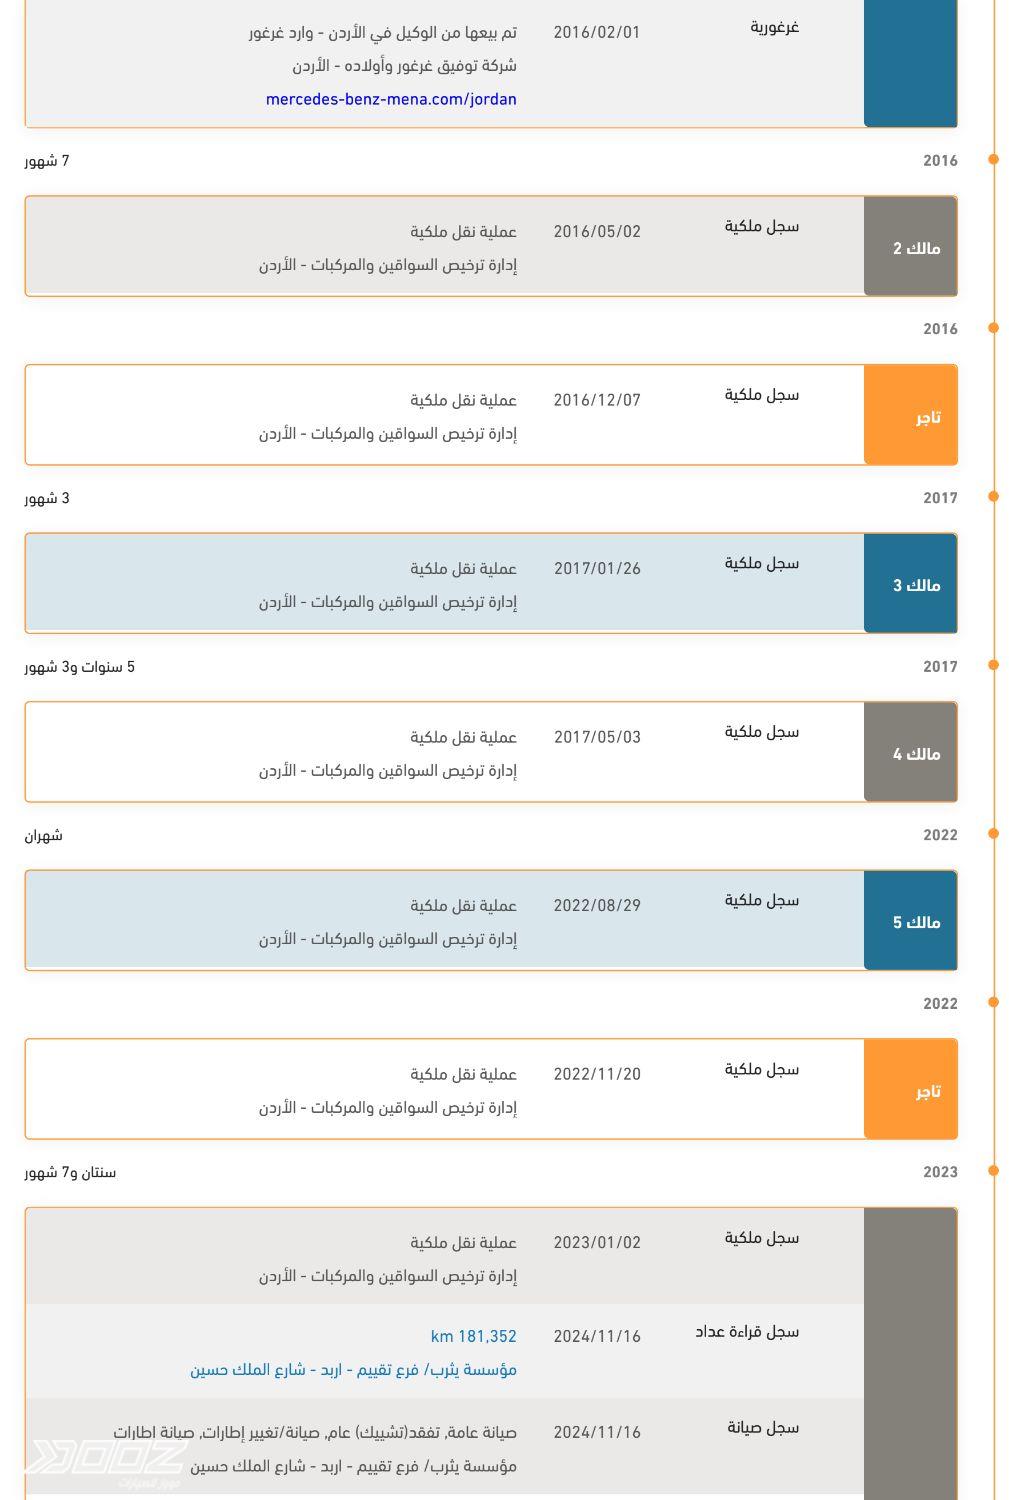Click the مالك 4 owner badge
The width and height of the screenshot is (1009, 1500).
(916, 754)
